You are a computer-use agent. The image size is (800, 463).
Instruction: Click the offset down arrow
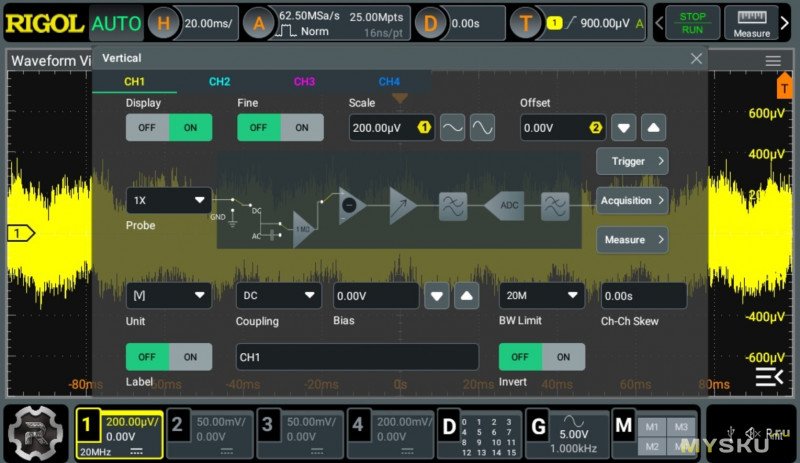(x=624, y=127)
